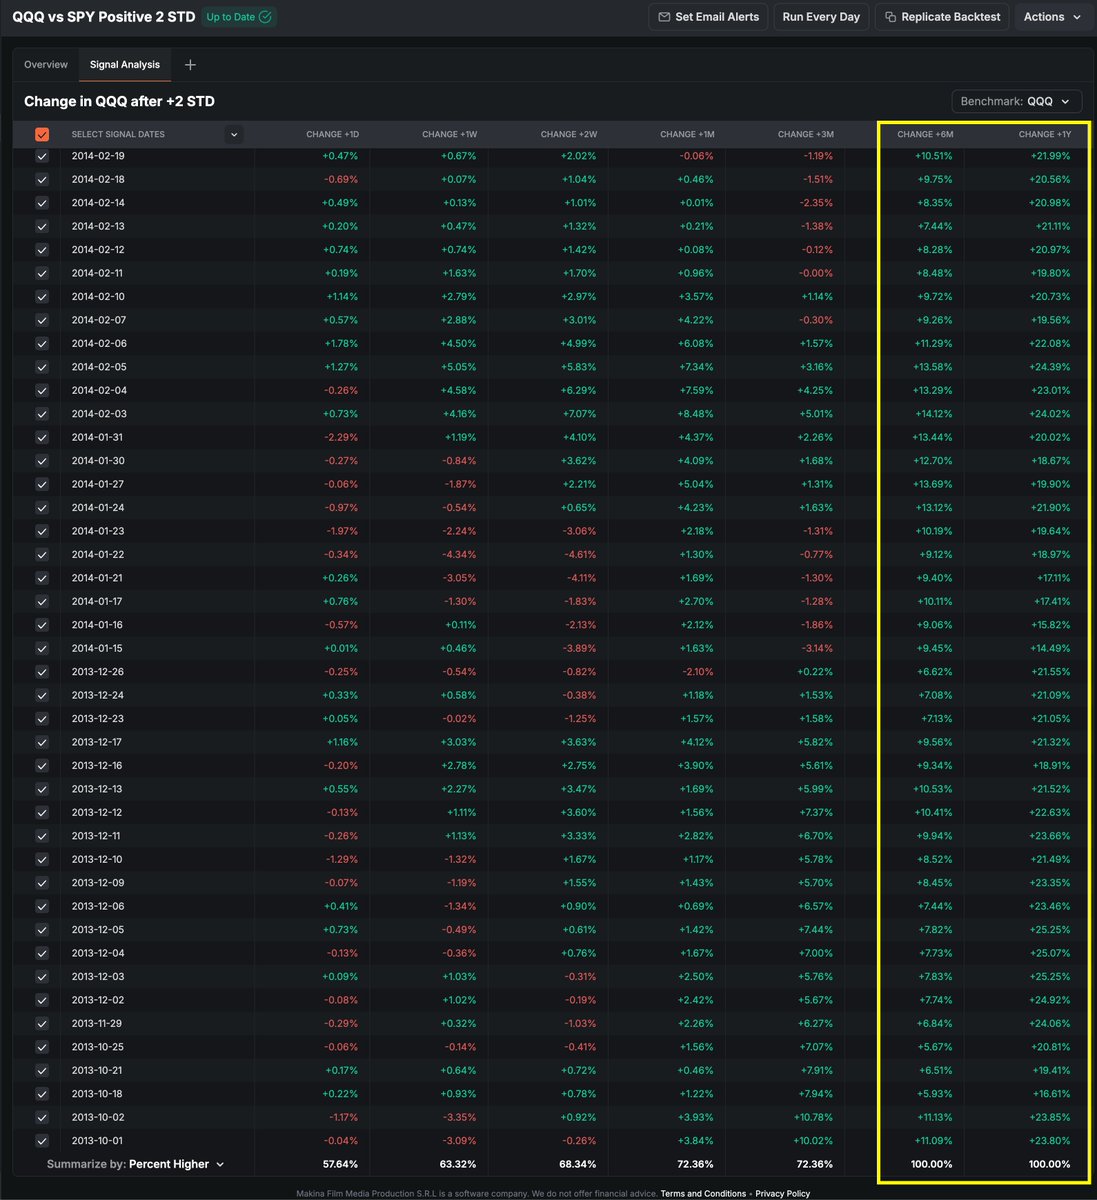The width and height of the screenshot is (1097, 1200).
Task: Uncheck the 2014-02-05 row checkbox
Action: (42, 367)
